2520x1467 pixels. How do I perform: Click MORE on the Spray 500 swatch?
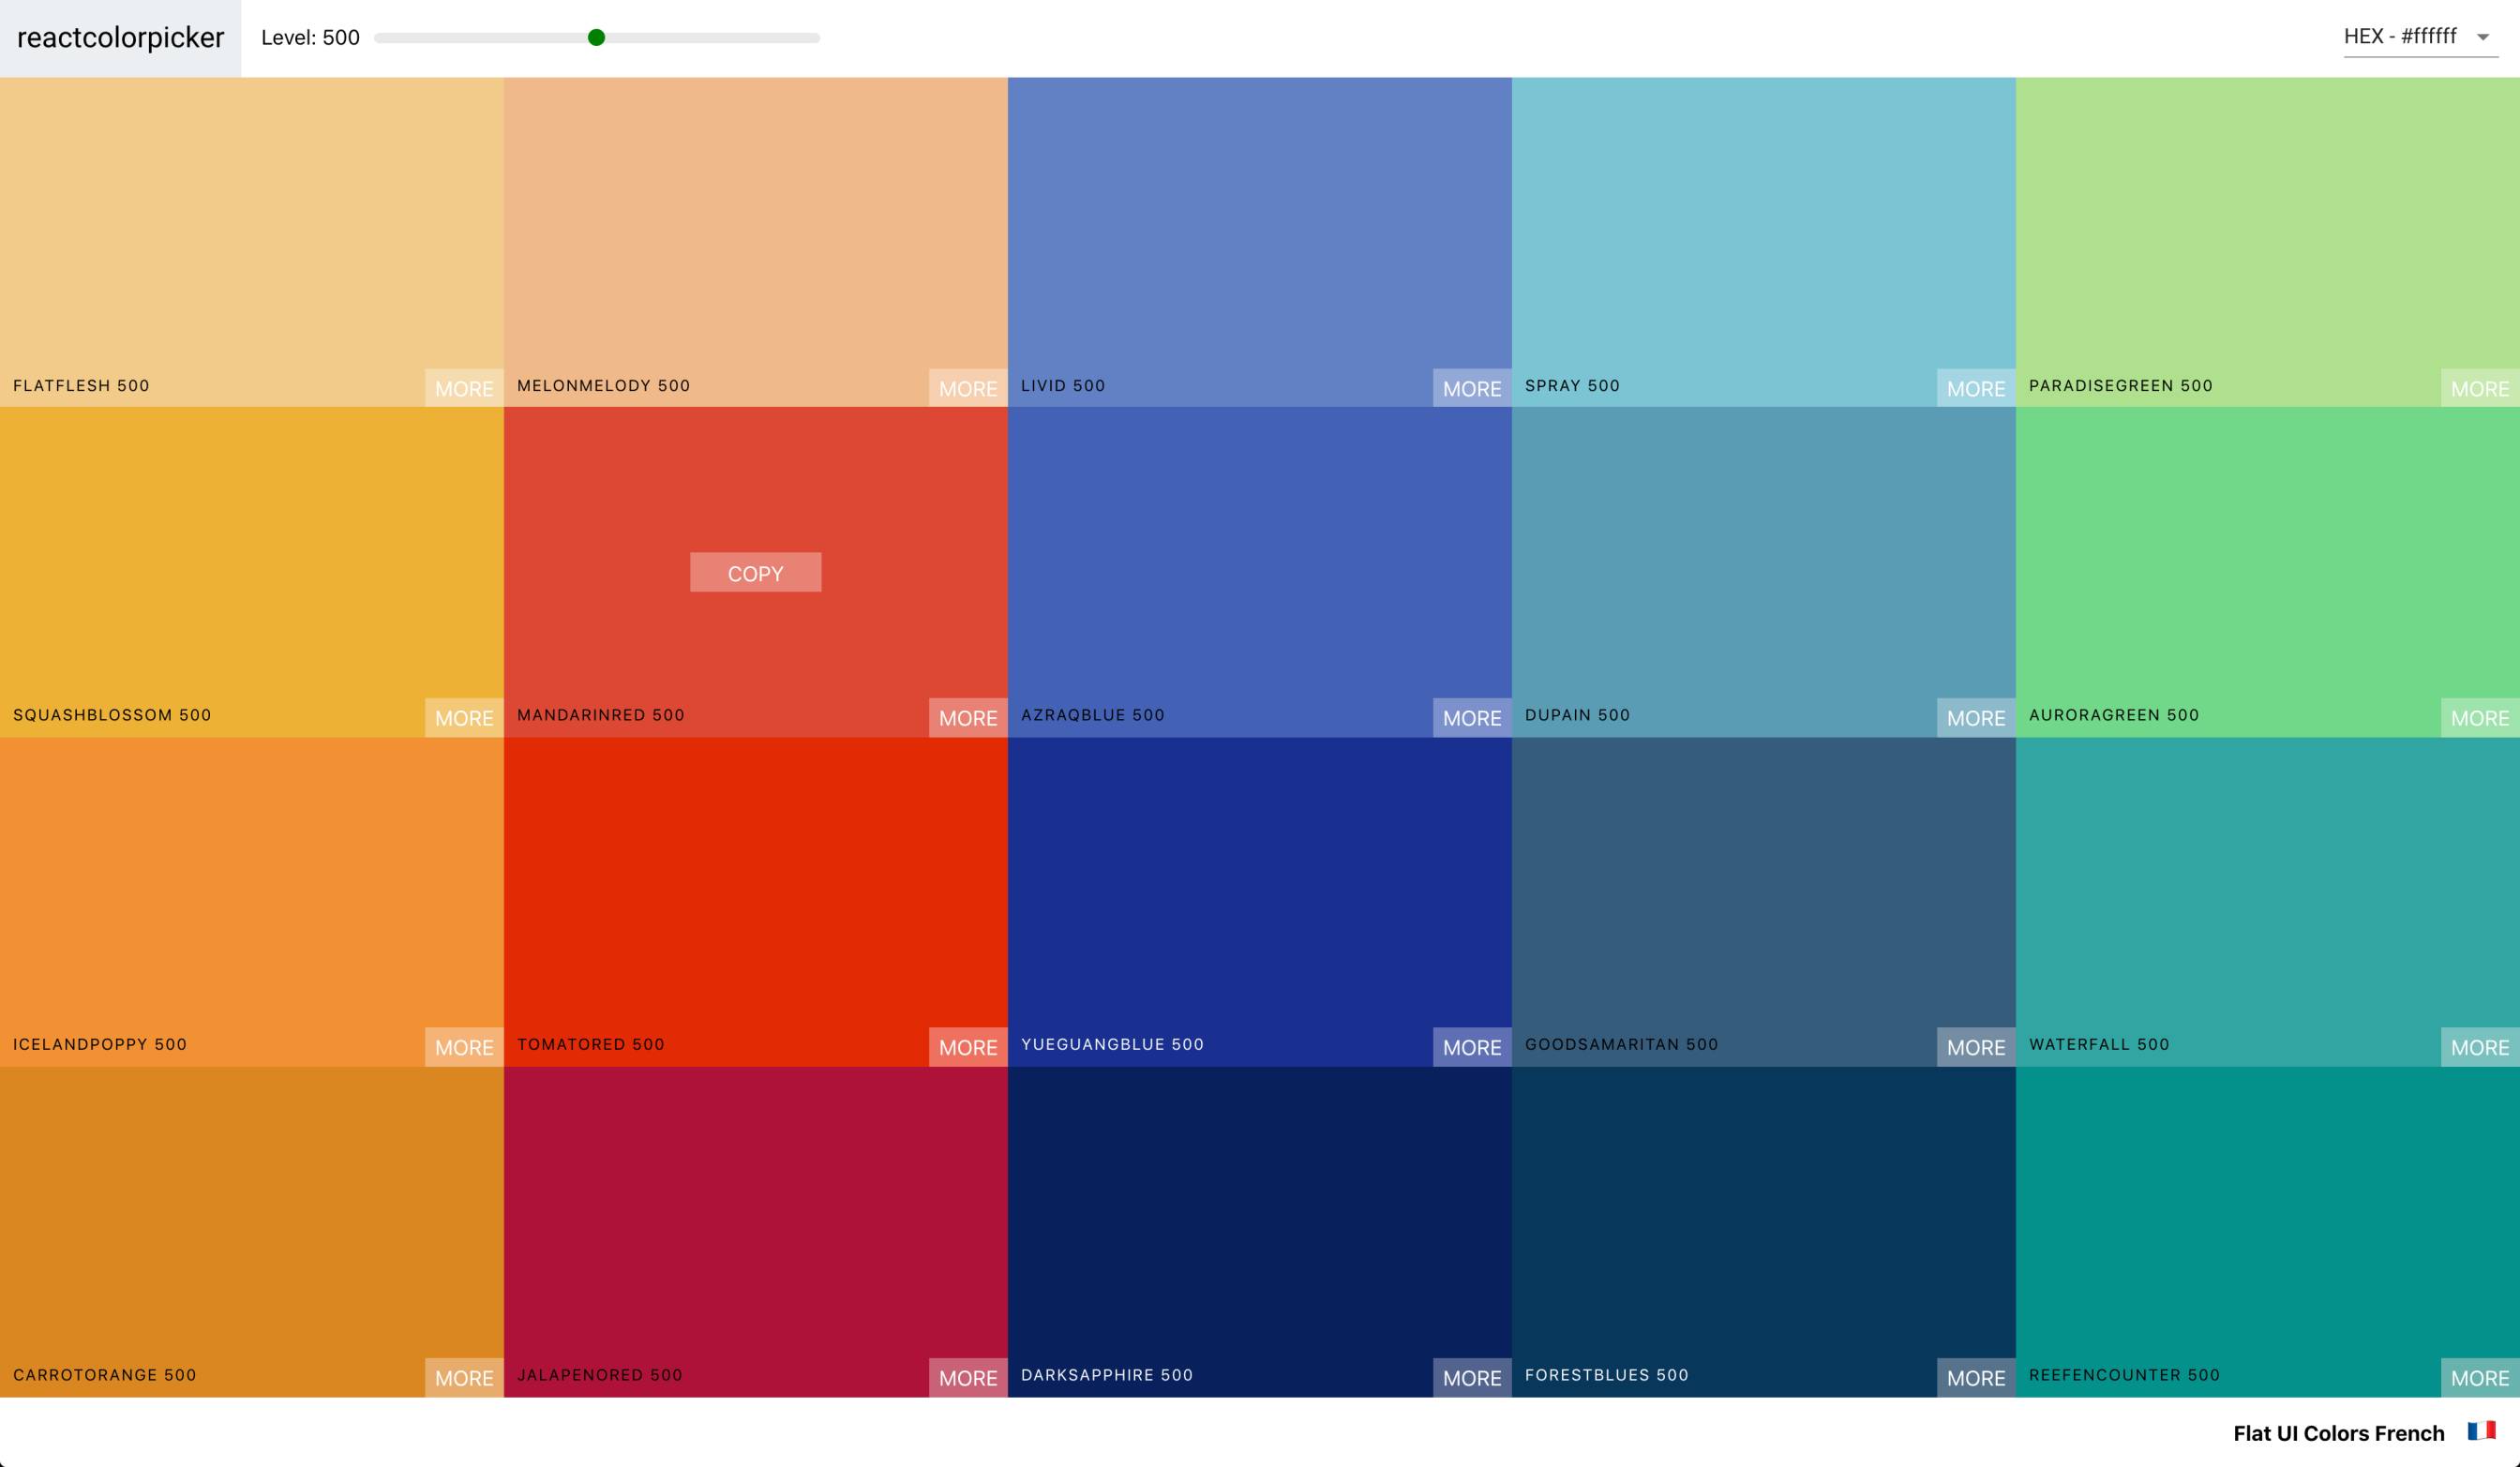tap(1976, 388)
